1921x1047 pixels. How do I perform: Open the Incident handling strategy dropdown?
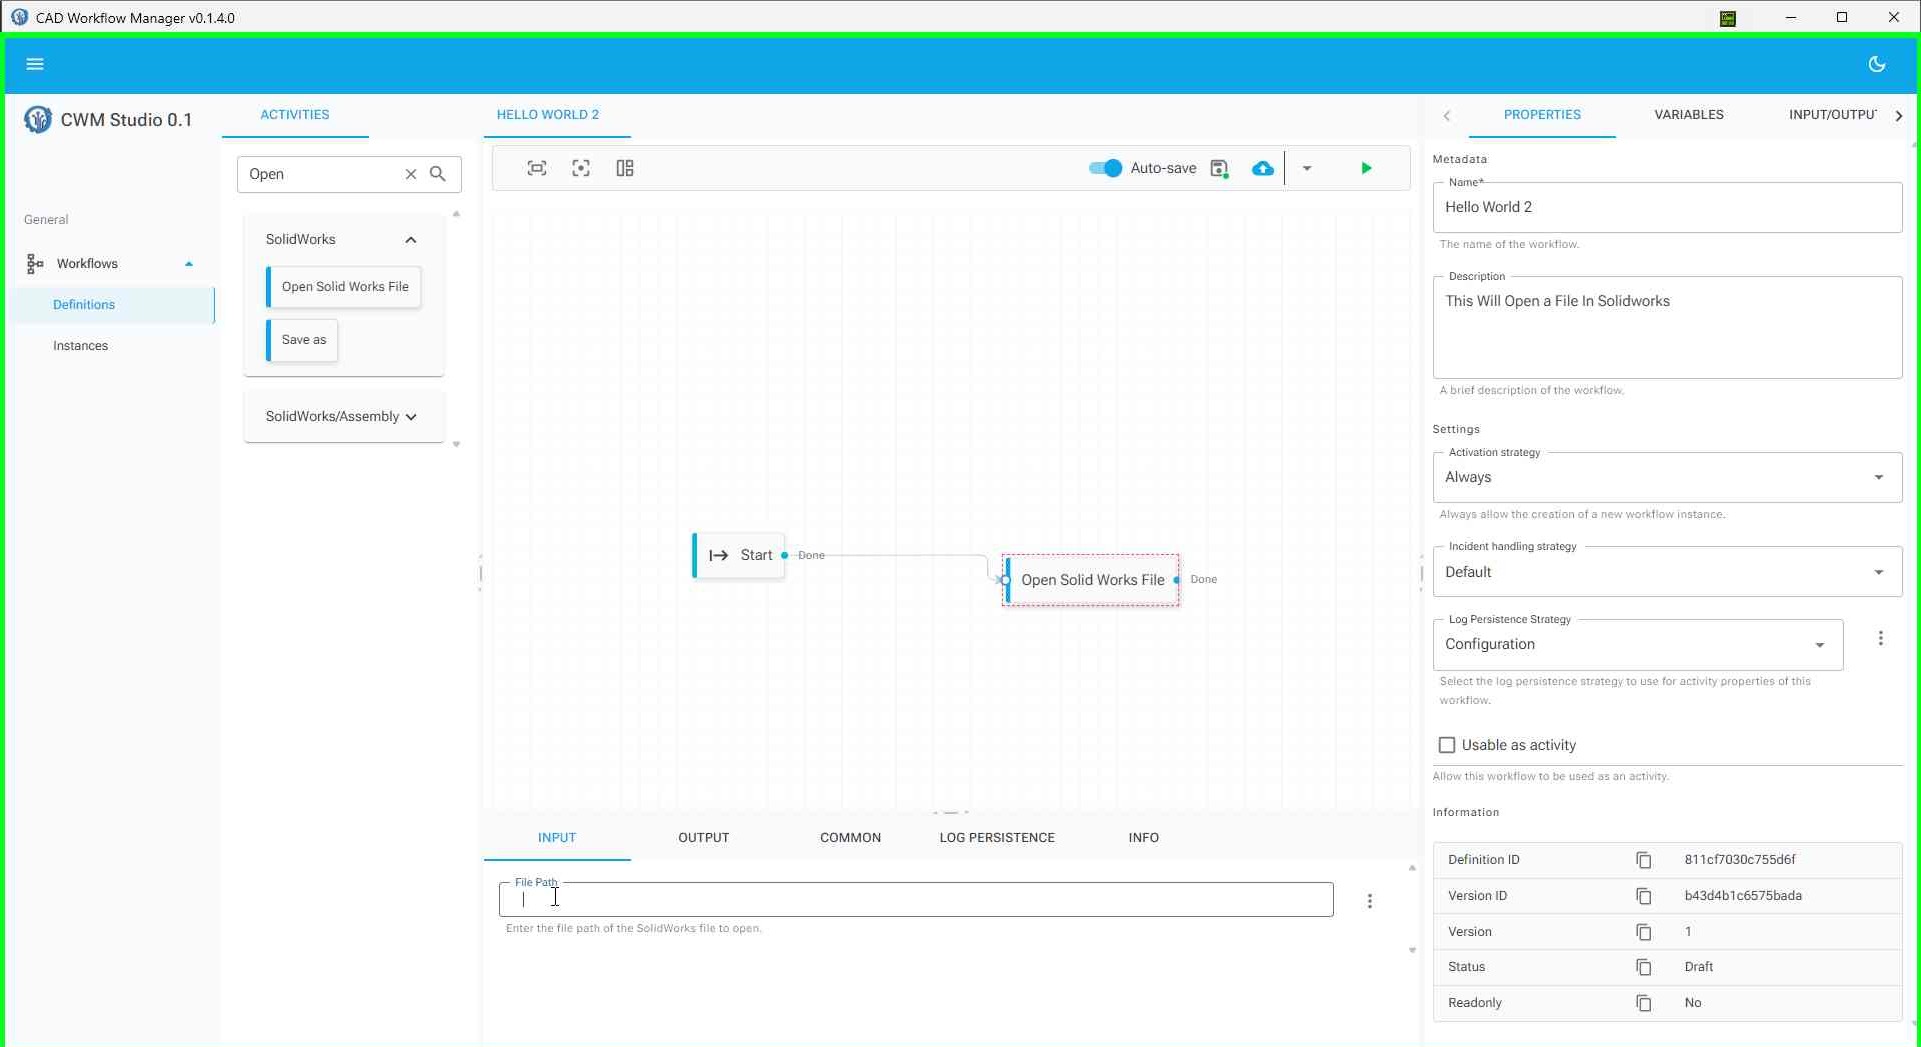pos(1666,572)
